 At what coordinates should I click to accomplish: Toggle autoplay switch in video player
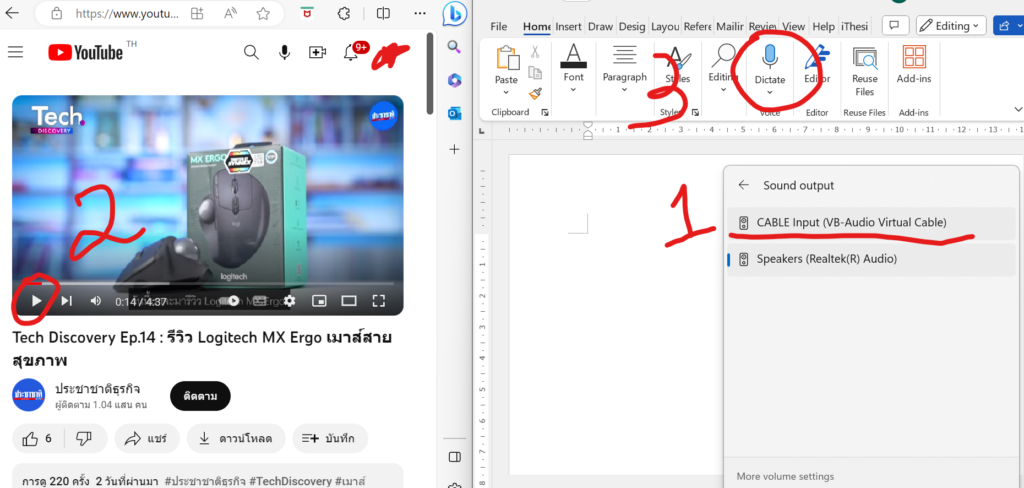coord(230,301)
